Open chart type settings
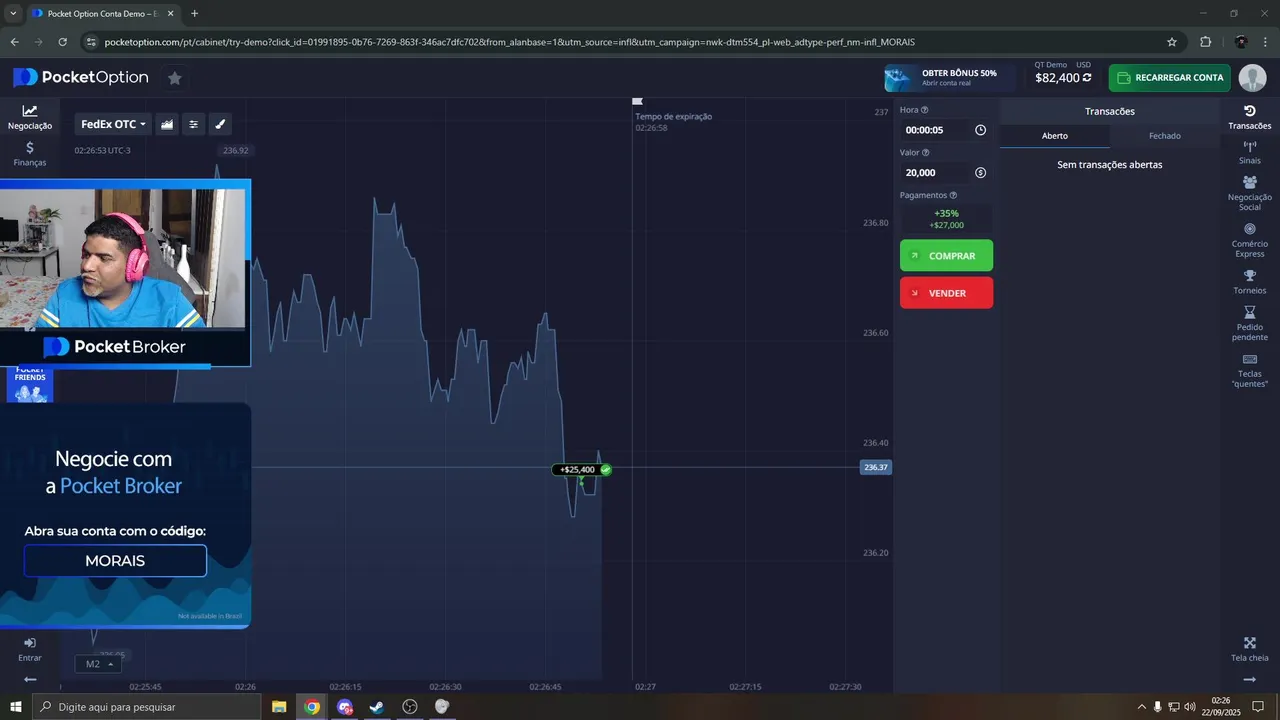Screen dimensions: 1280x720 [x=167, y=124]
